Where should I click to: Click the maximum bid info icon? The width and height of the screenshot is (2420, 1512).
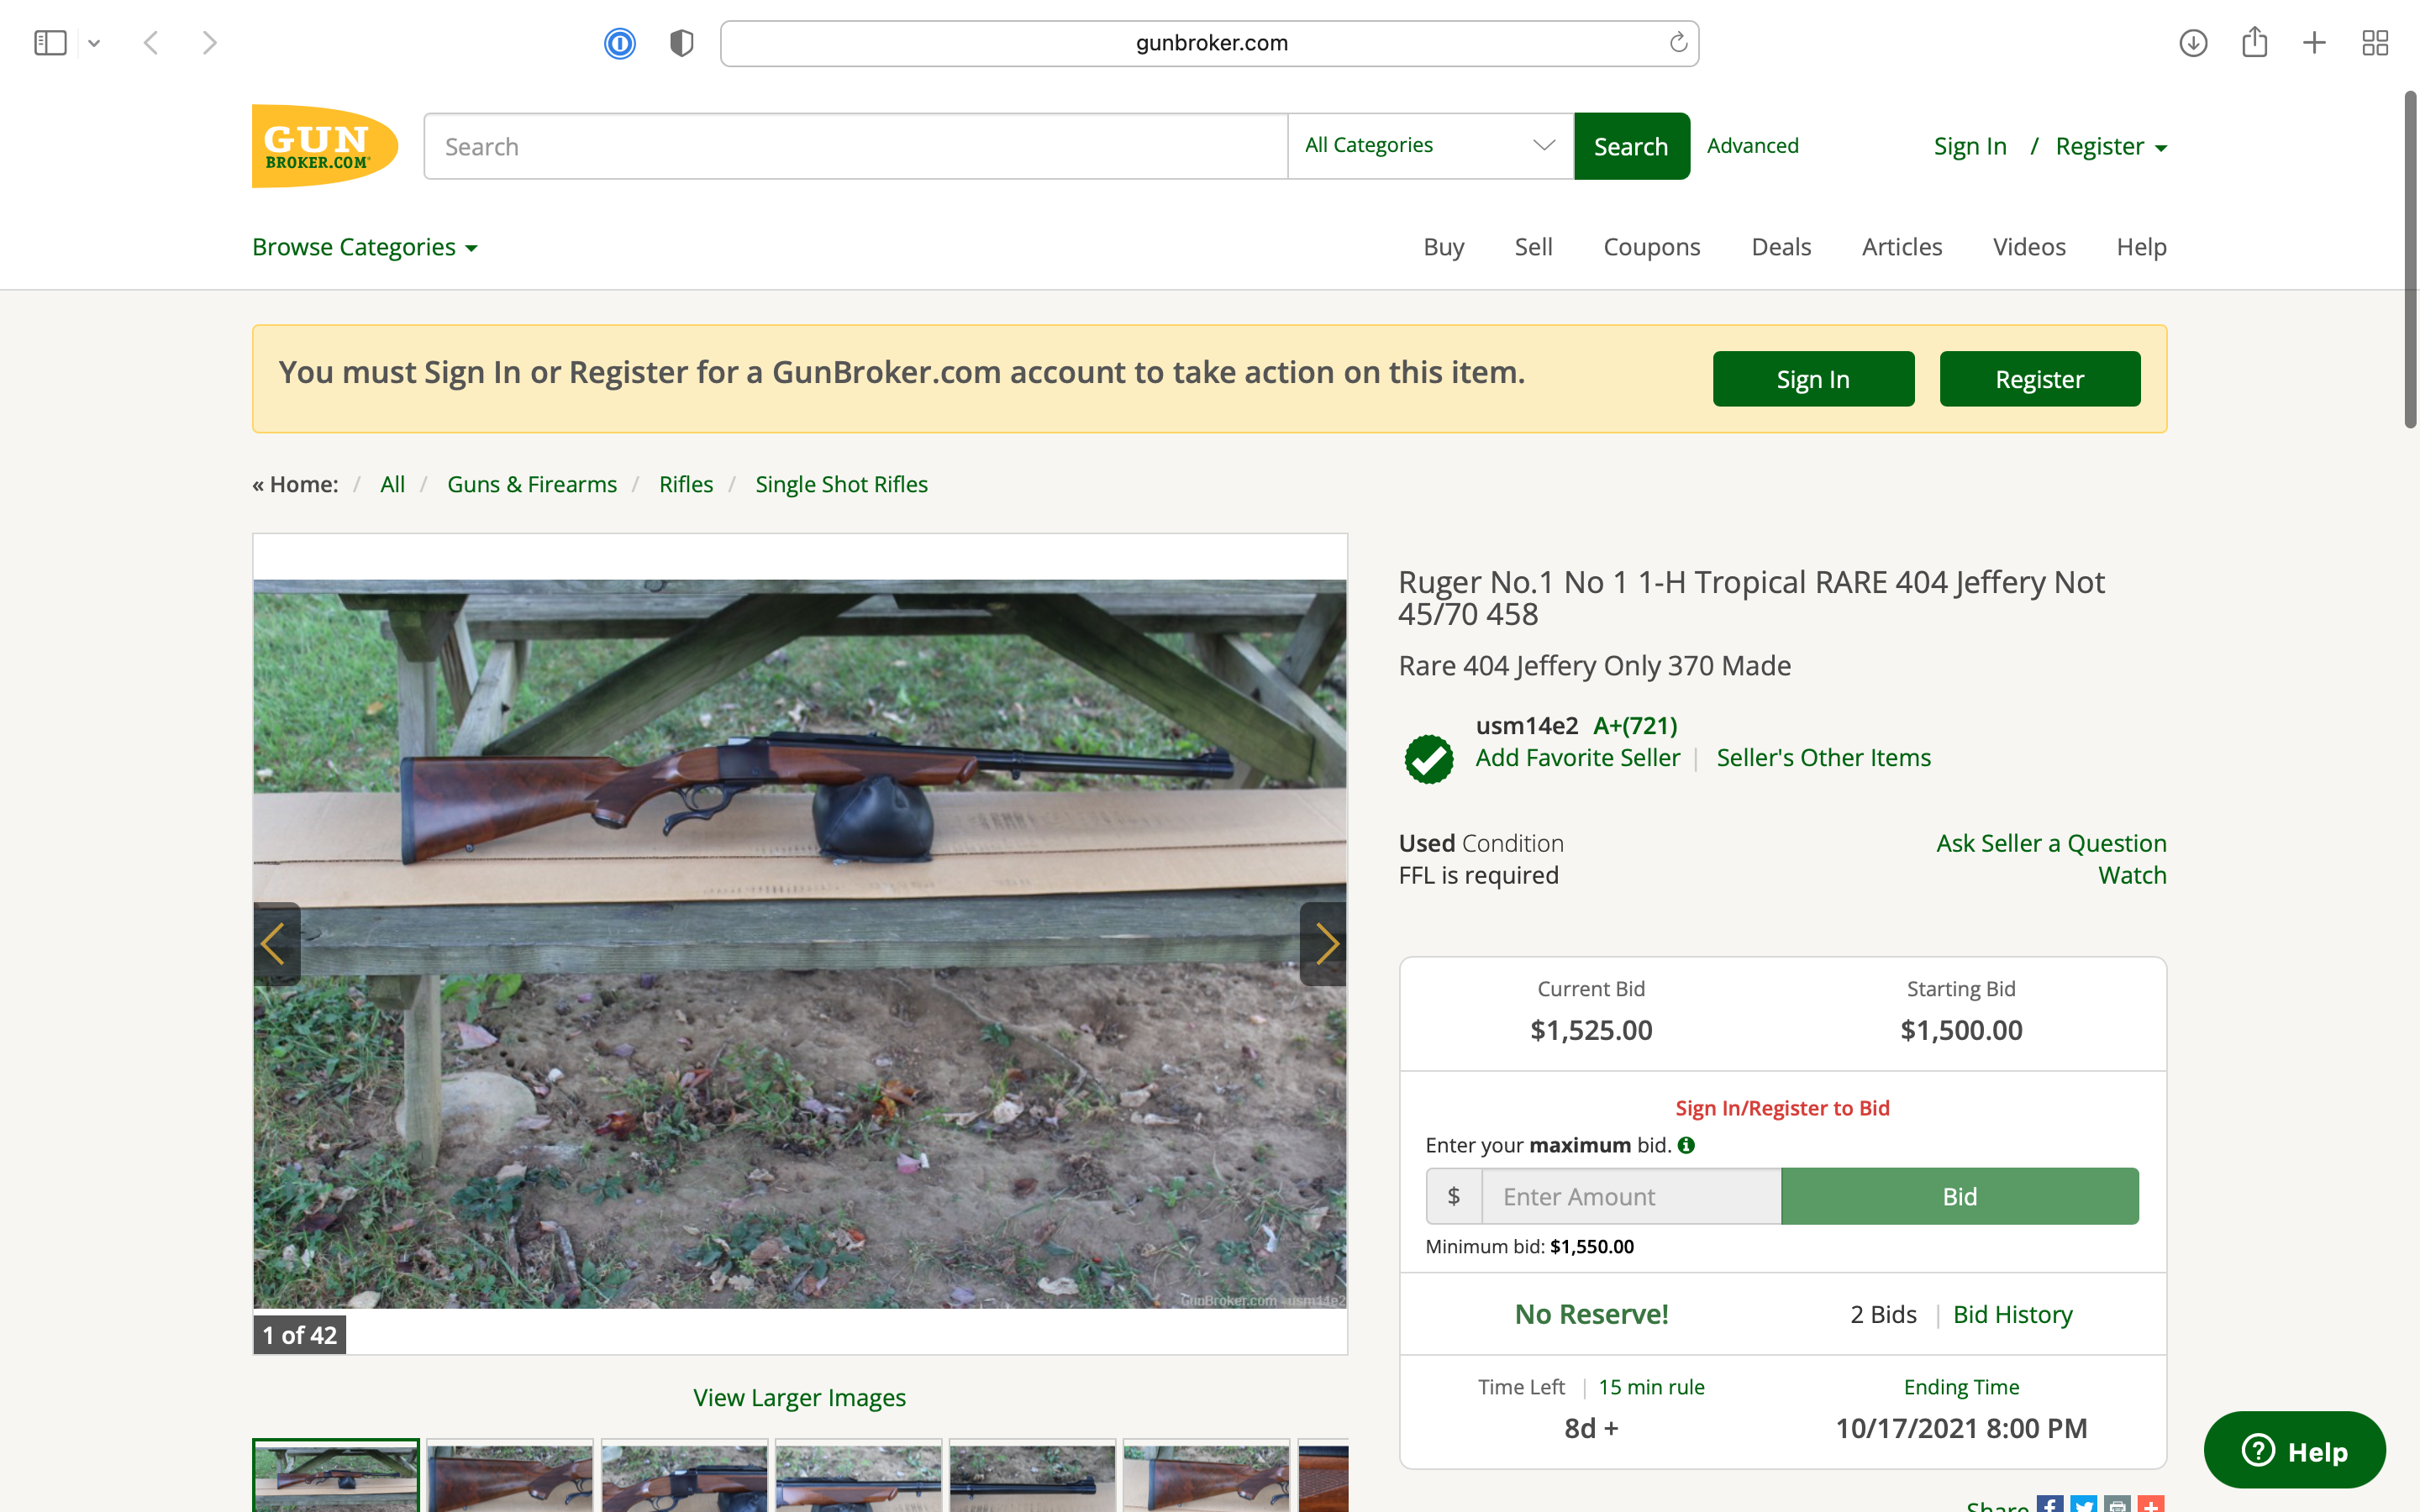1686,1146
